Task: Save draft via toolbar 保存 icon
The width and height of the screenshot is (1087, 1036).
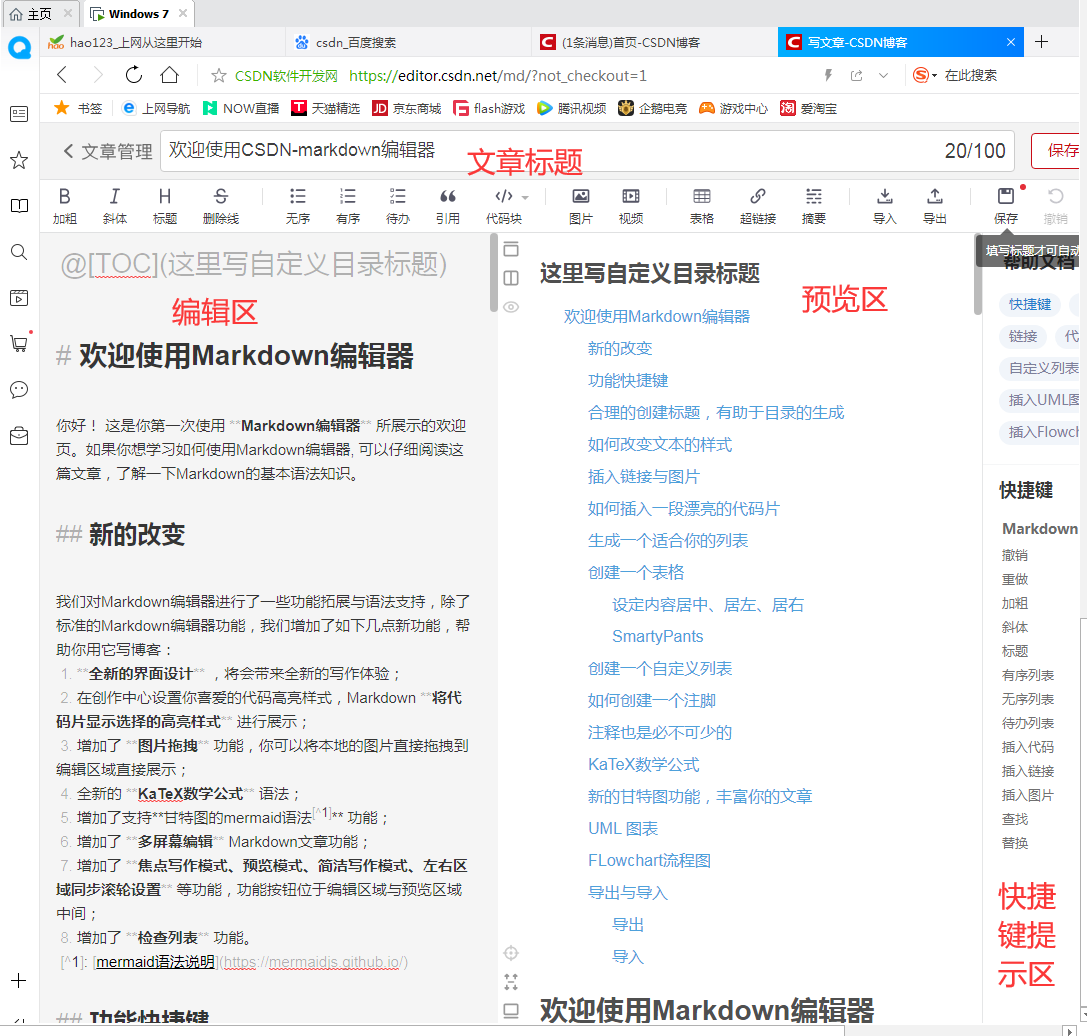Action: (1006, 206)
